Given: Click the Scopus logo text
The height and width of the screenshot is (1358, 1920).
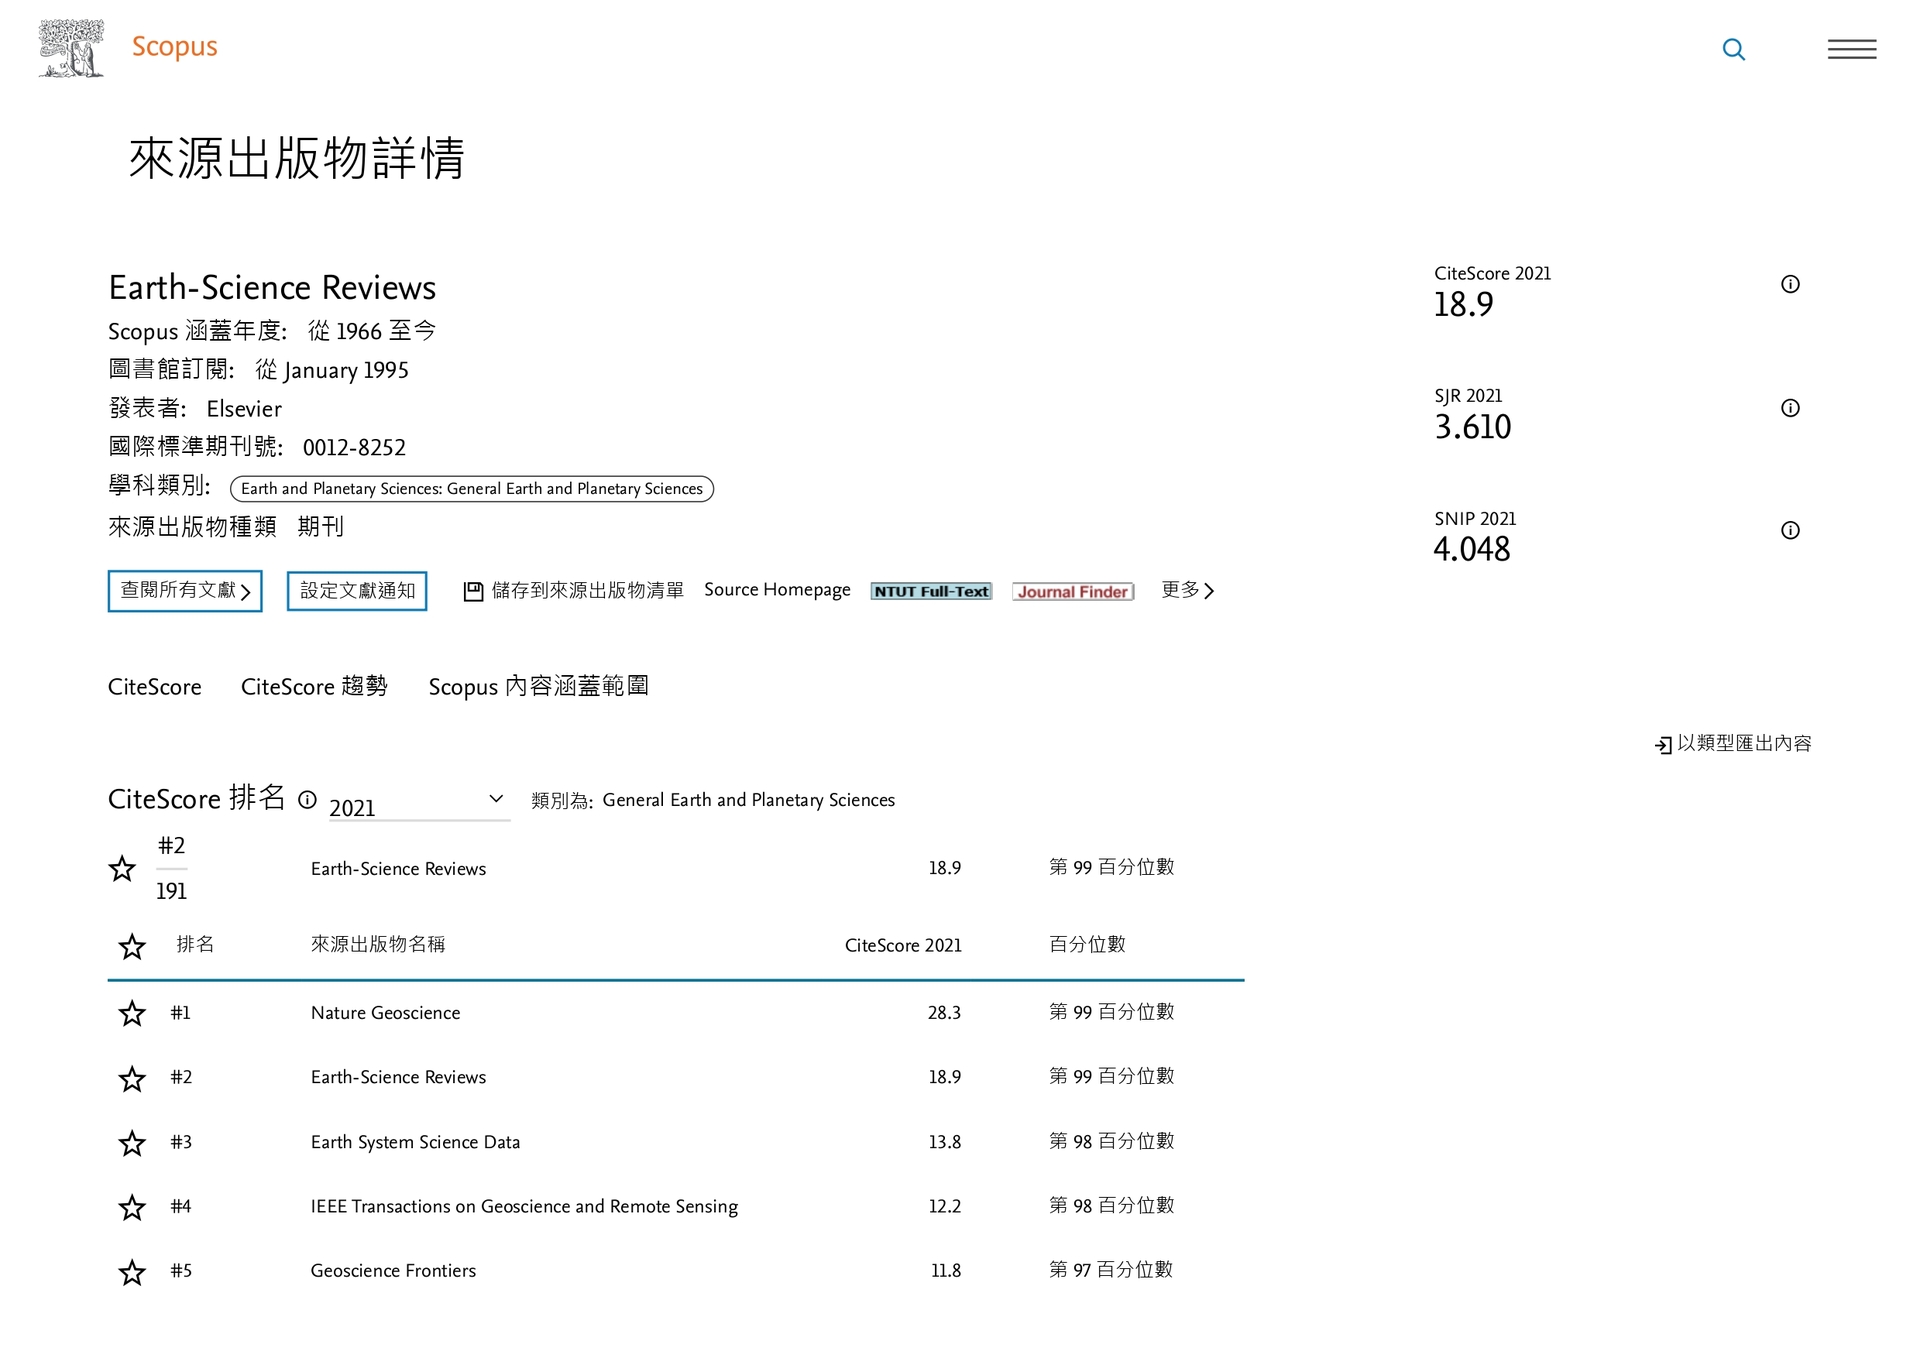Looking at the screenshot, I should point(175,47).
